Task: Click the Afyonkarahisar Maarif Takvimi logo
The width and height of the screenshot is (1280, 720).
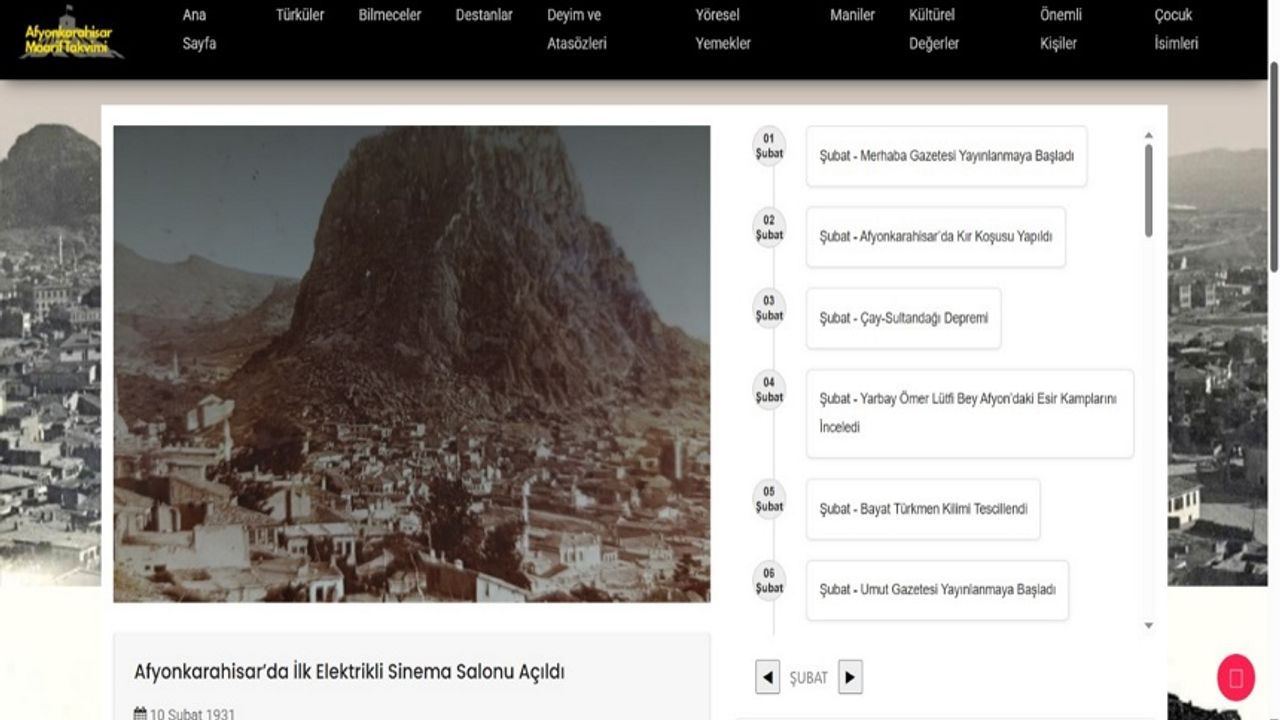Action: pos(72,36)
